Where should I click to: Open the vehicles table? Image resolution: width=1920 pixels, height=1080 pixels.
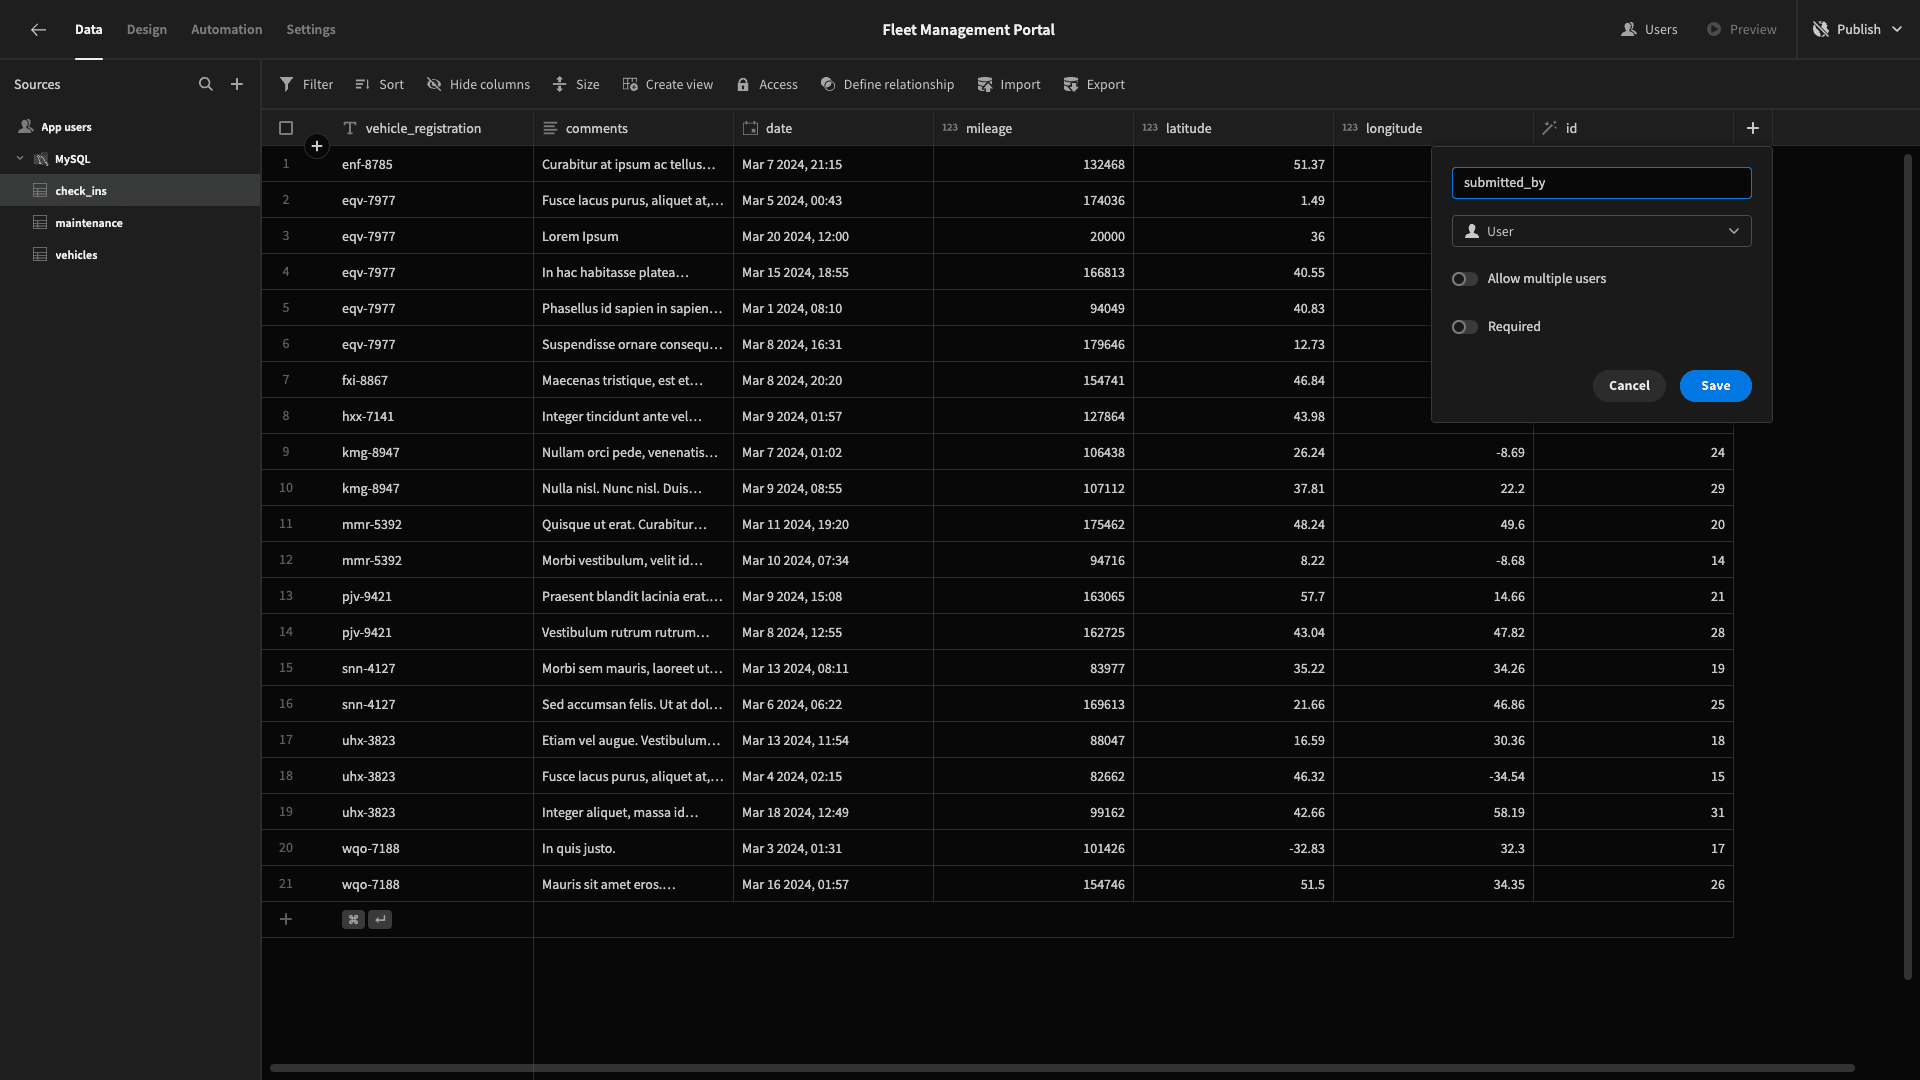(x=130, y=255)
